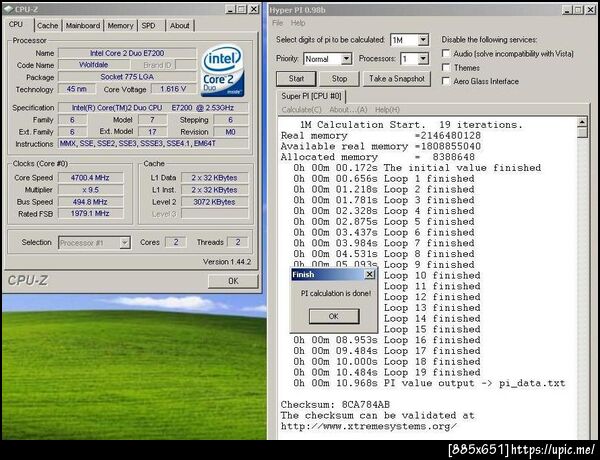Tick the Themes checkbox

point(446,68)
